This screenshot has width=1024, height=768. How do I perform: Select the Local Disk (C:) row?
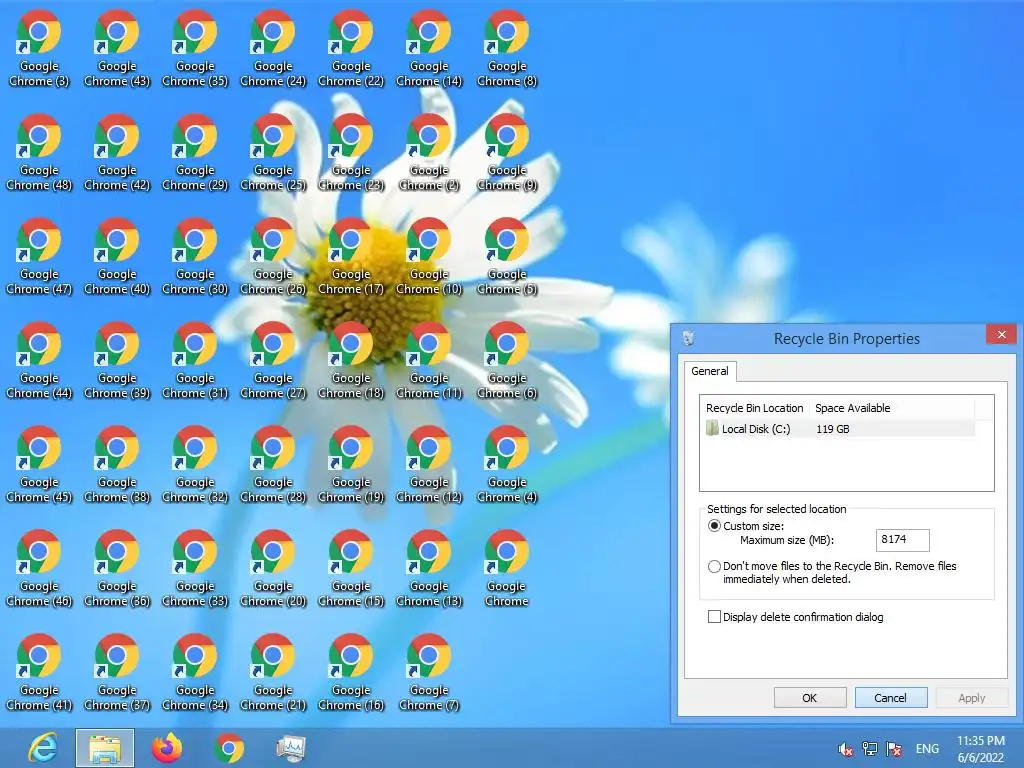[x=839, y=429]
